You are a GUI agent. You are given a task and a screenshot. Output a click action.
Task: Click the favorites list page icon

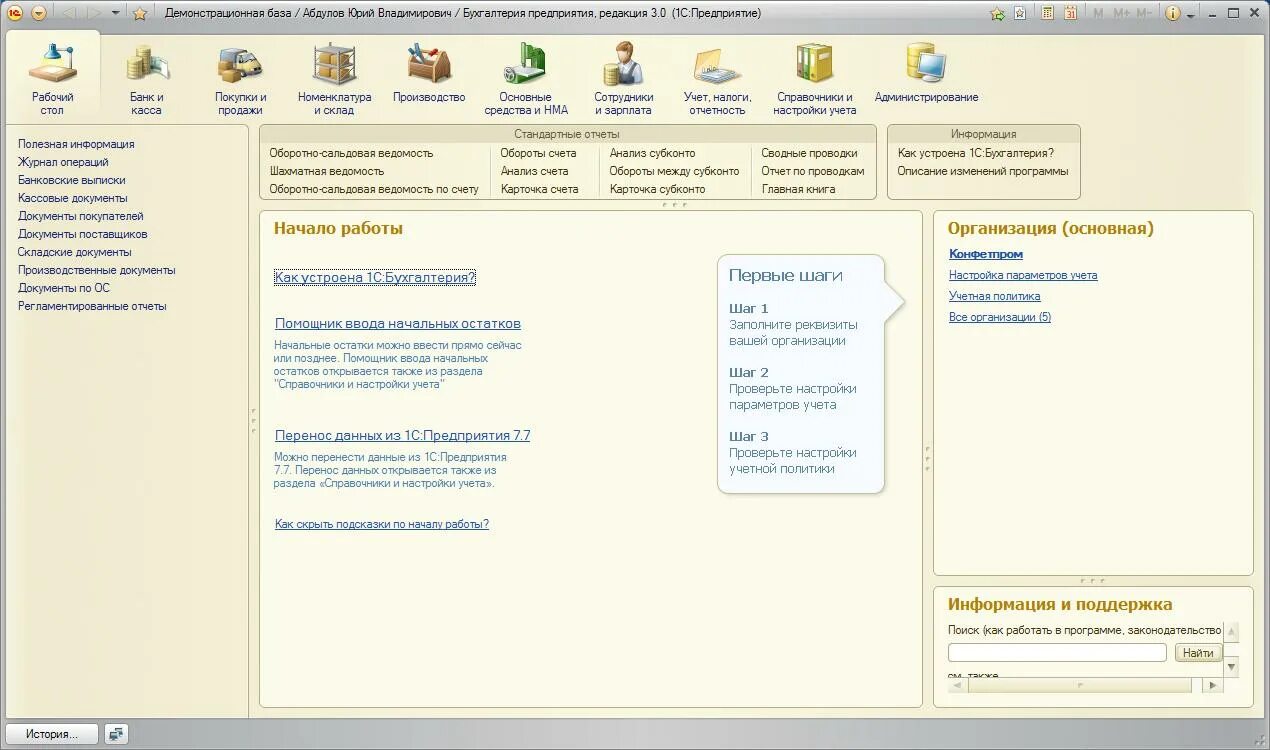(1020, 13)
